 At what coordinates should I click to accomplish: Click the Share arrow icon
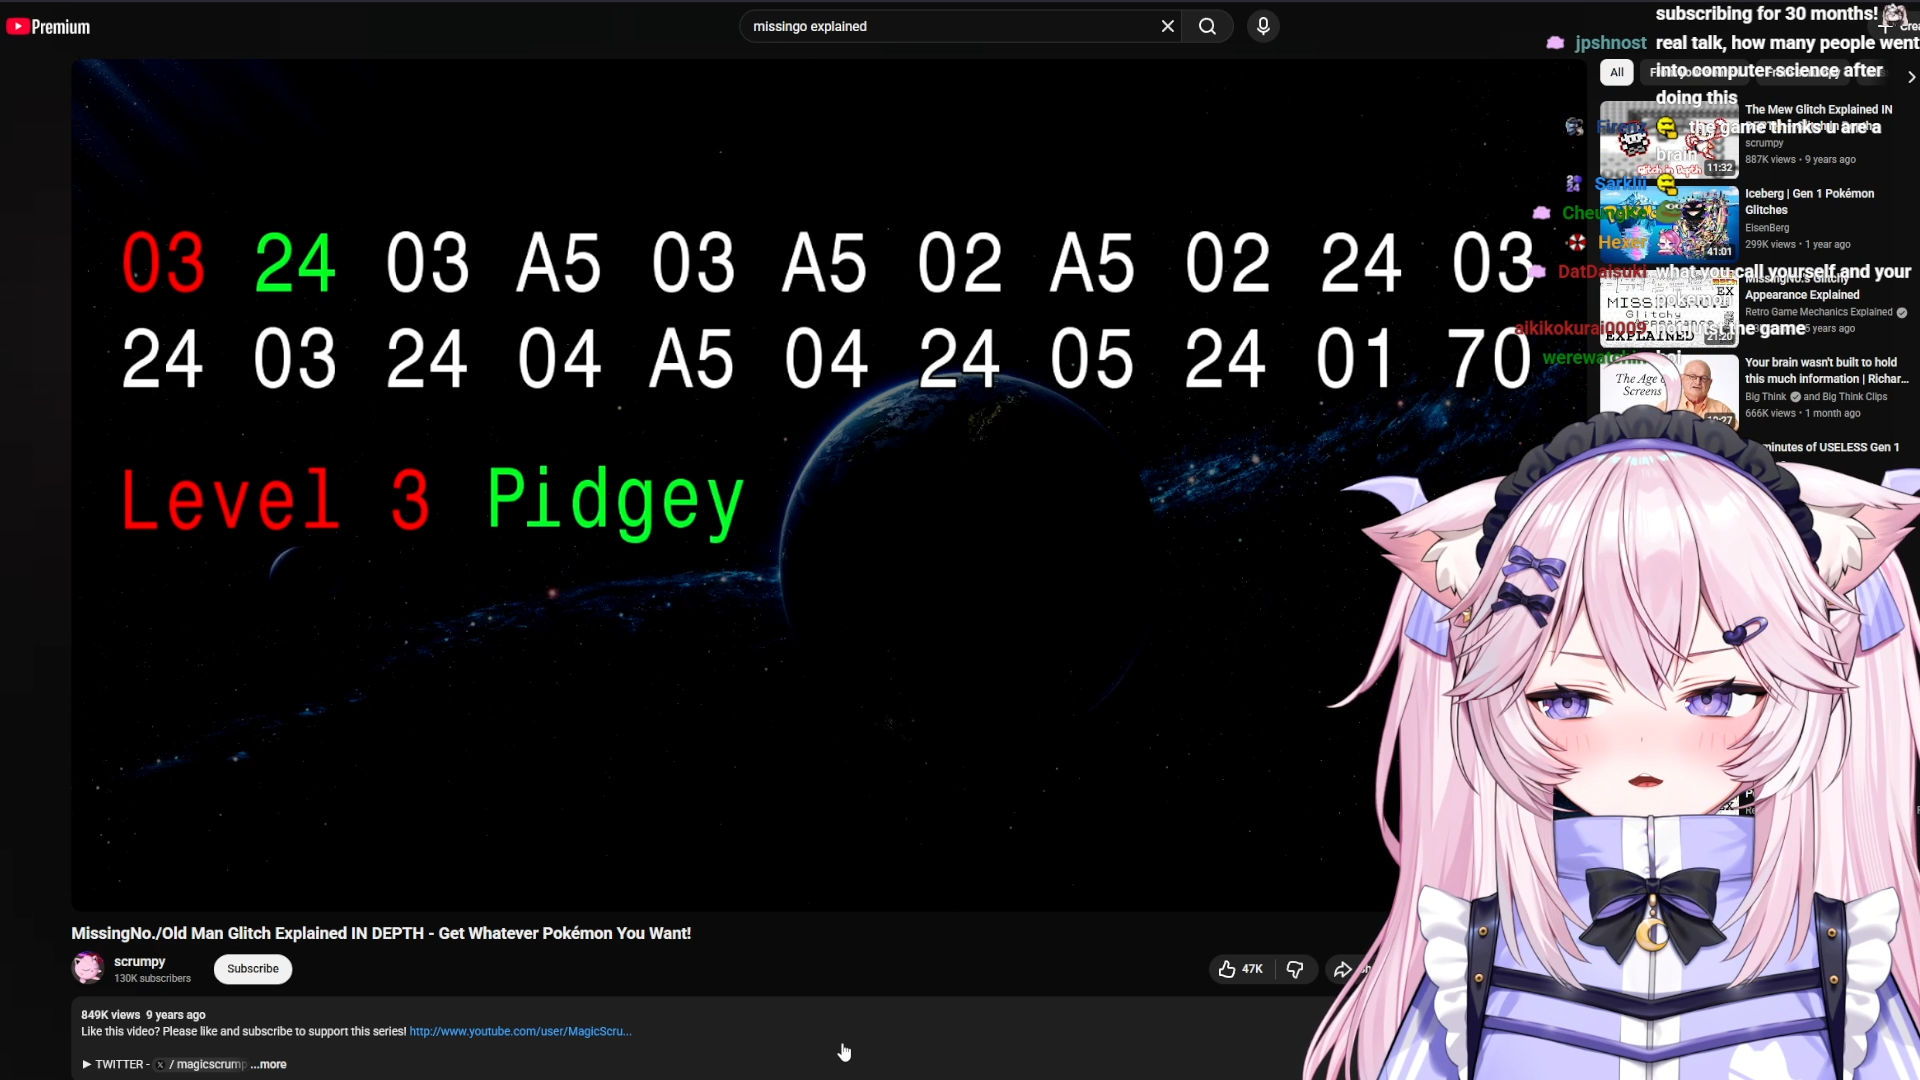tap(1343, 969)
